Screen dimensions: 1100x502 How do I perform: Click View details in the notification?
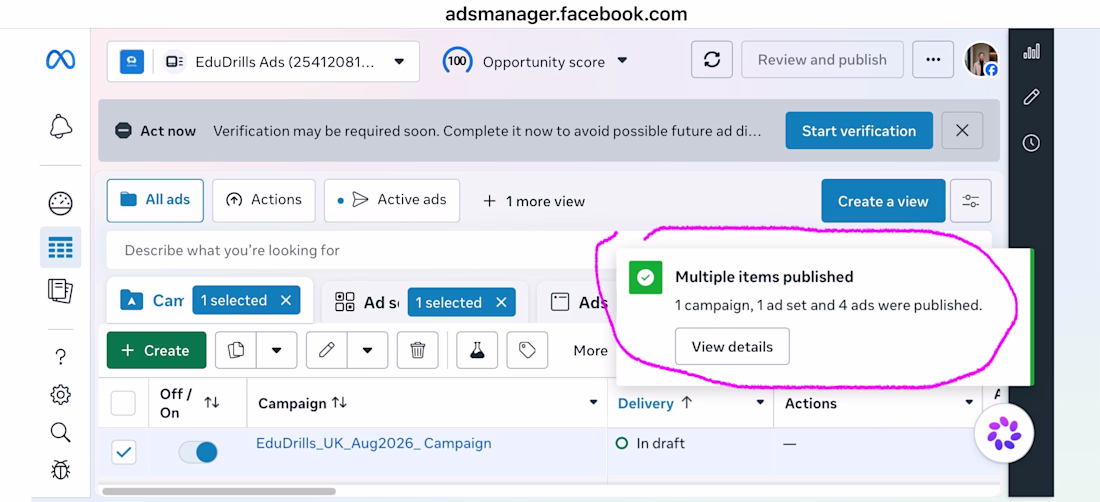tap(732, 346)
